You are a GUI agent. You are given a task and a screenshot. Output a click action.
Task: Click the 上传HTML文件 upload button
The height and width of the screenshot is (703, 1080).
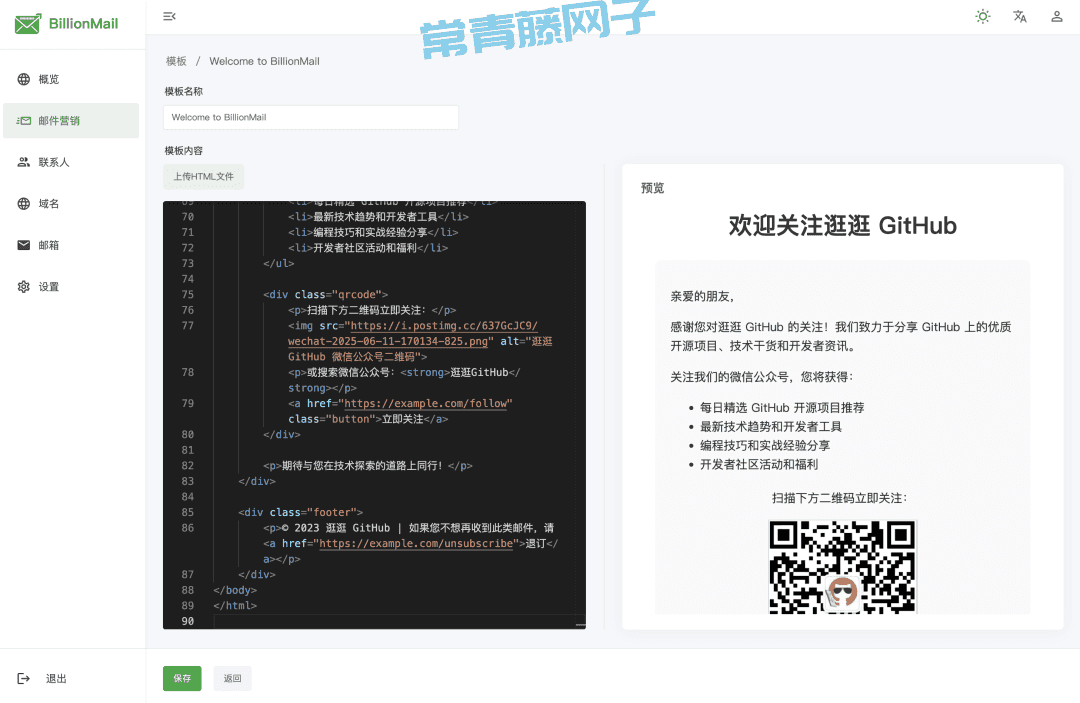pos(203,177)
